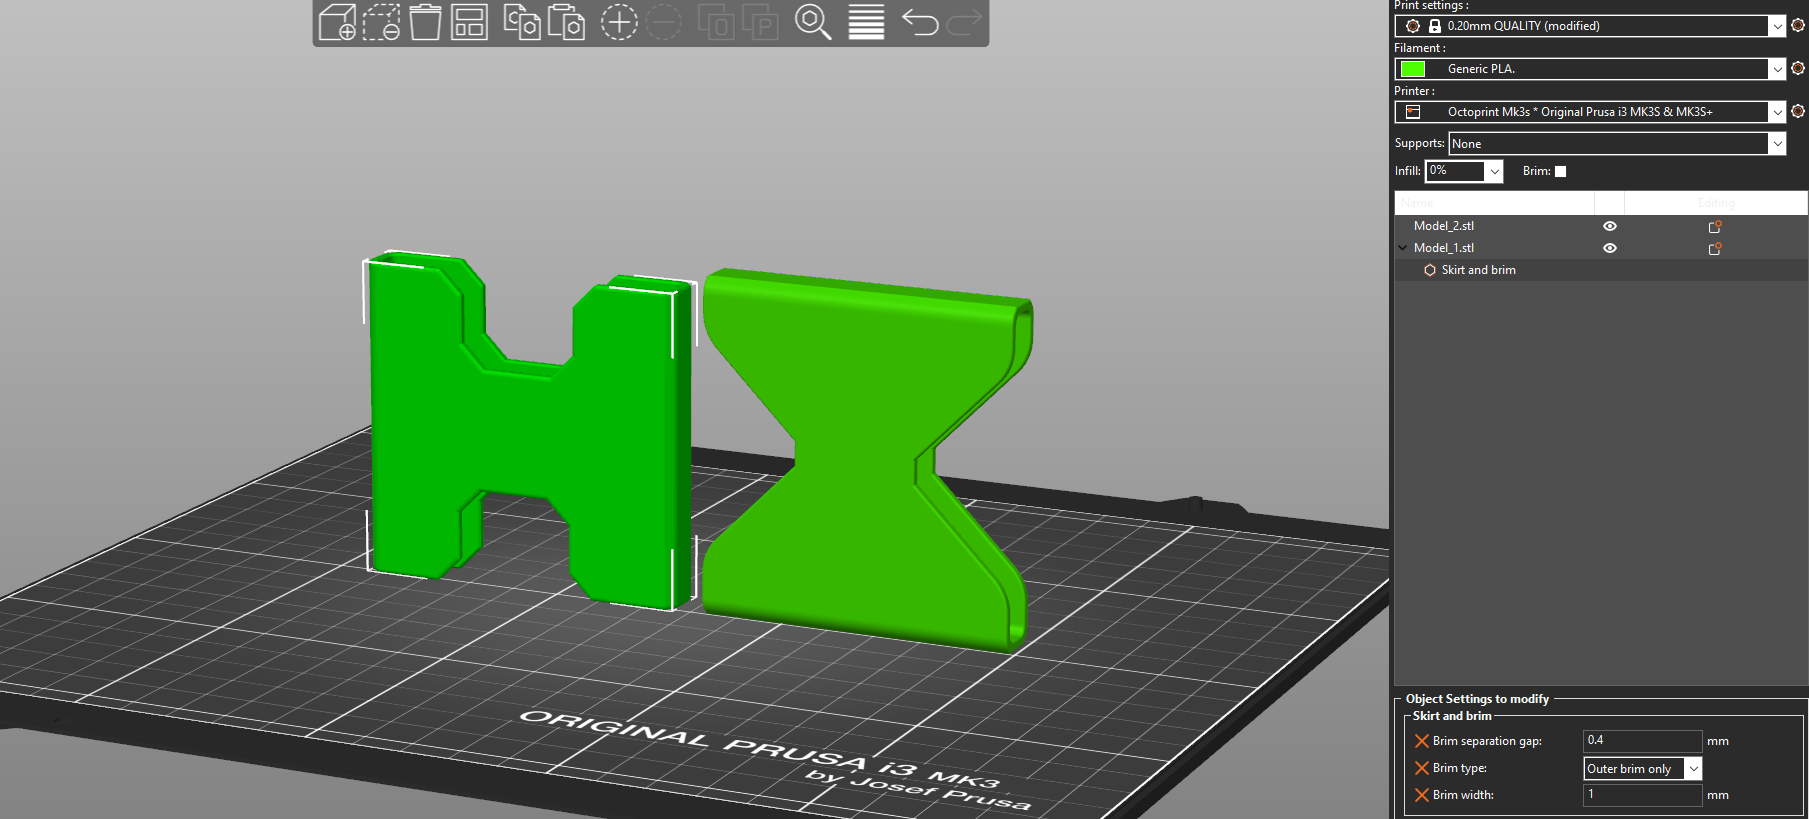
Task: Click the Redo arrow icon
Action: pyautogui.click(x=964, y=22)
